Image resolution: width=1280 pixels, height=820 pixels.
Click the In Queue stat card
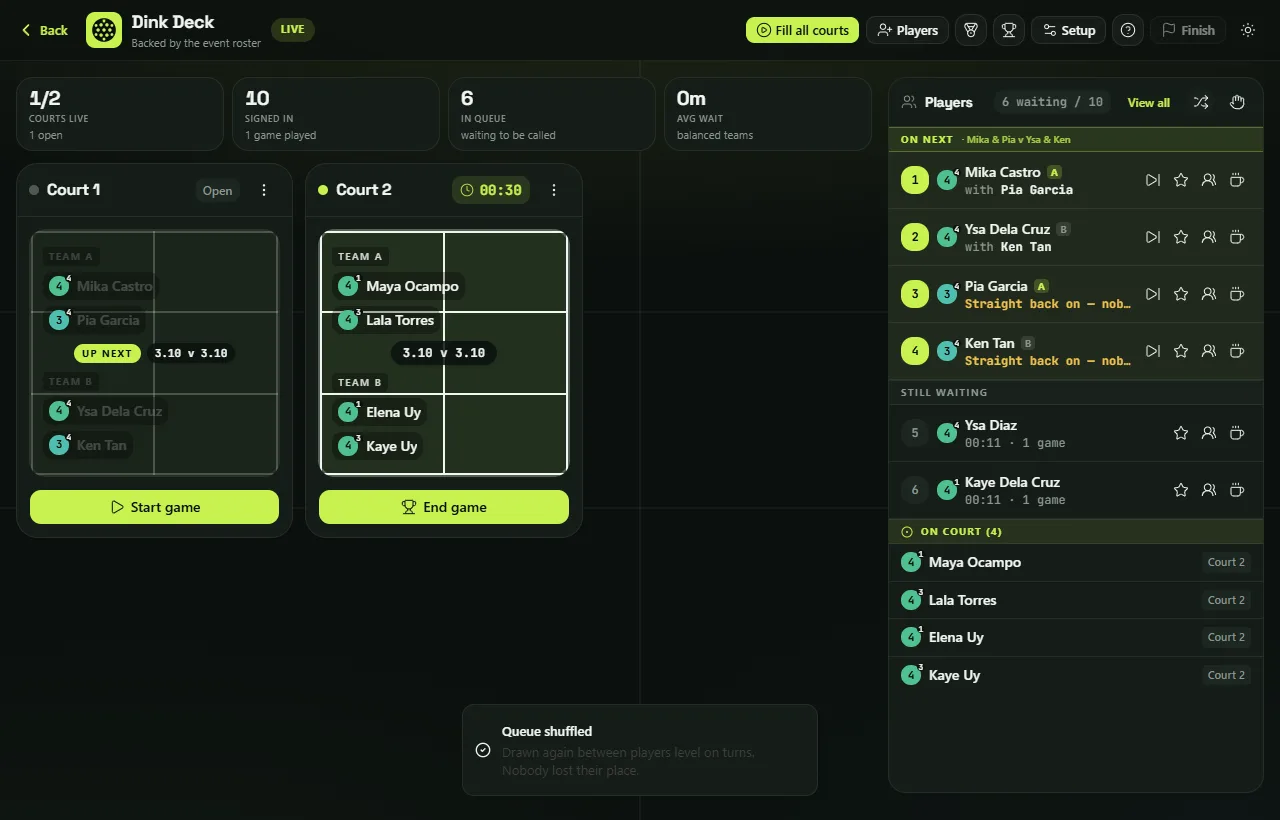pyautogui.click(x=552, y=114)
